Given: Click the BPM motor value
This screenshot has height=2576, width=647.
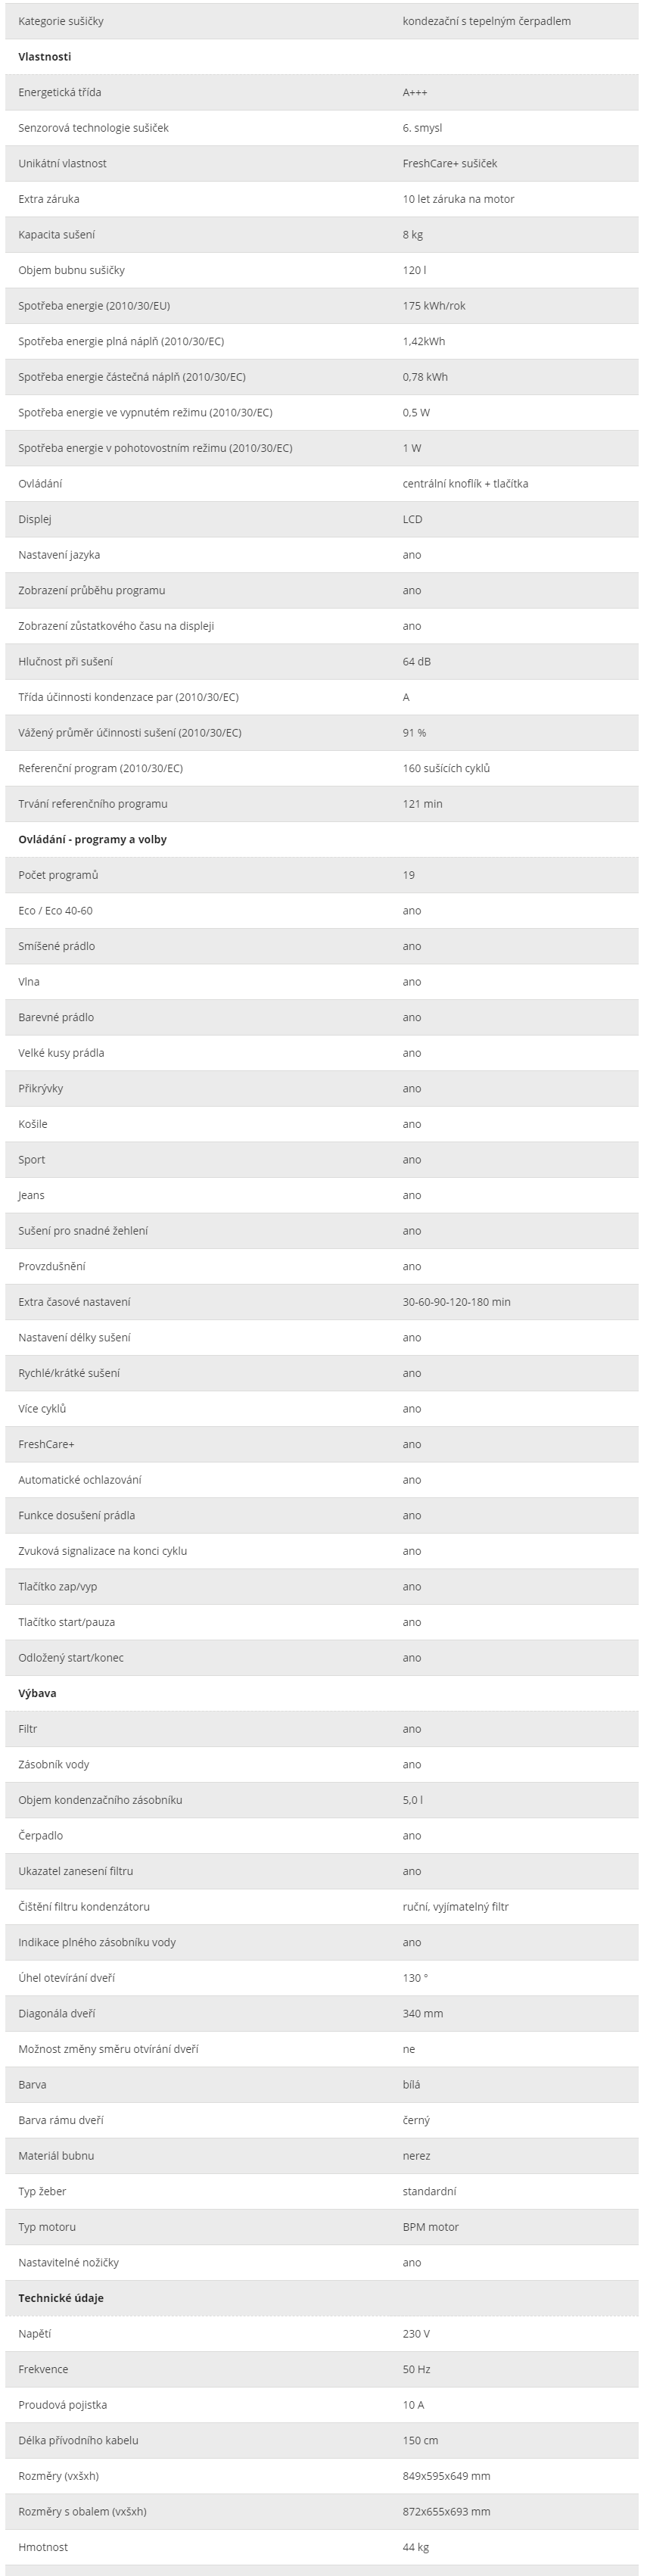Looking at the screenshot, I should pos(431,2227).
